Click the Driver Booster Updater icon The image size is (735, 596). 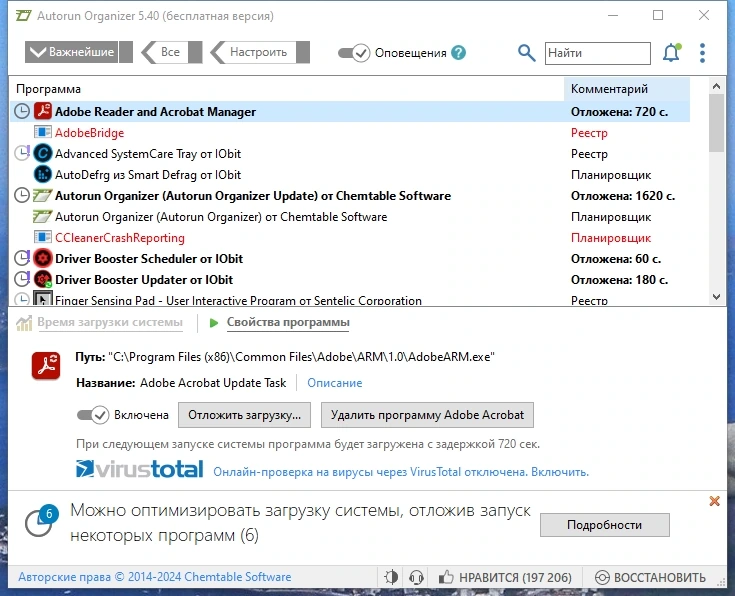pos(43,279)
